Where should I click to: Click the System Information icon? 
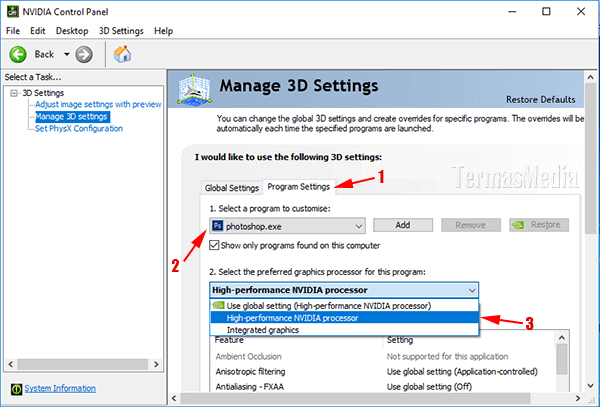point(16,389)
